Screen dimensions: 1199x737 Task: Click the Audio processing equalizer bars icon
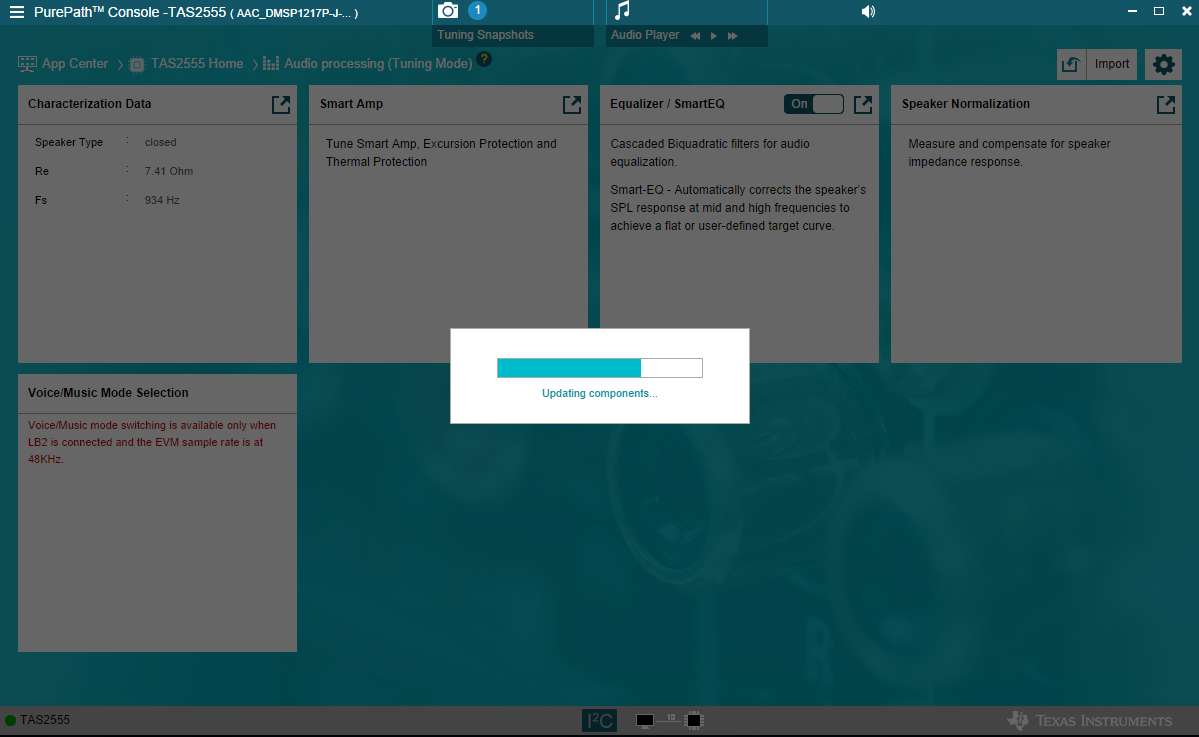[271, 63]
